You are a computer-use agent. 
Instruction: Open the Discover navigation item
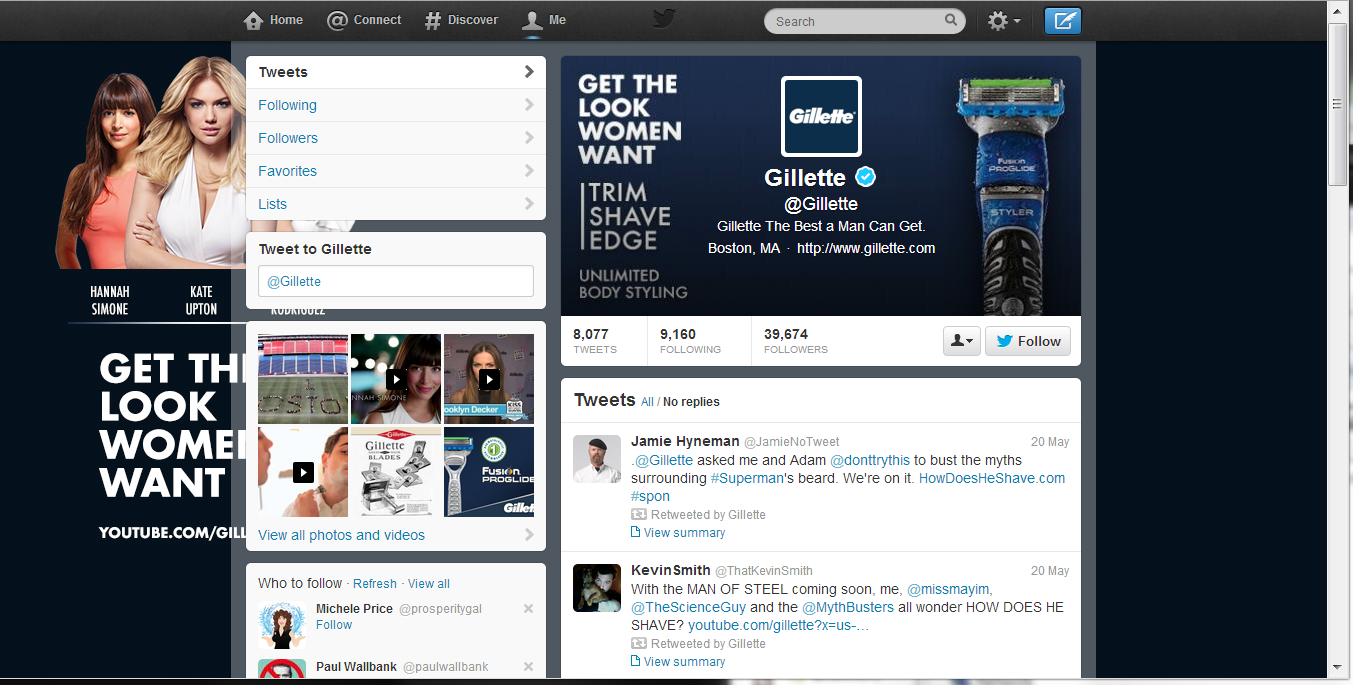click(461, 20)
